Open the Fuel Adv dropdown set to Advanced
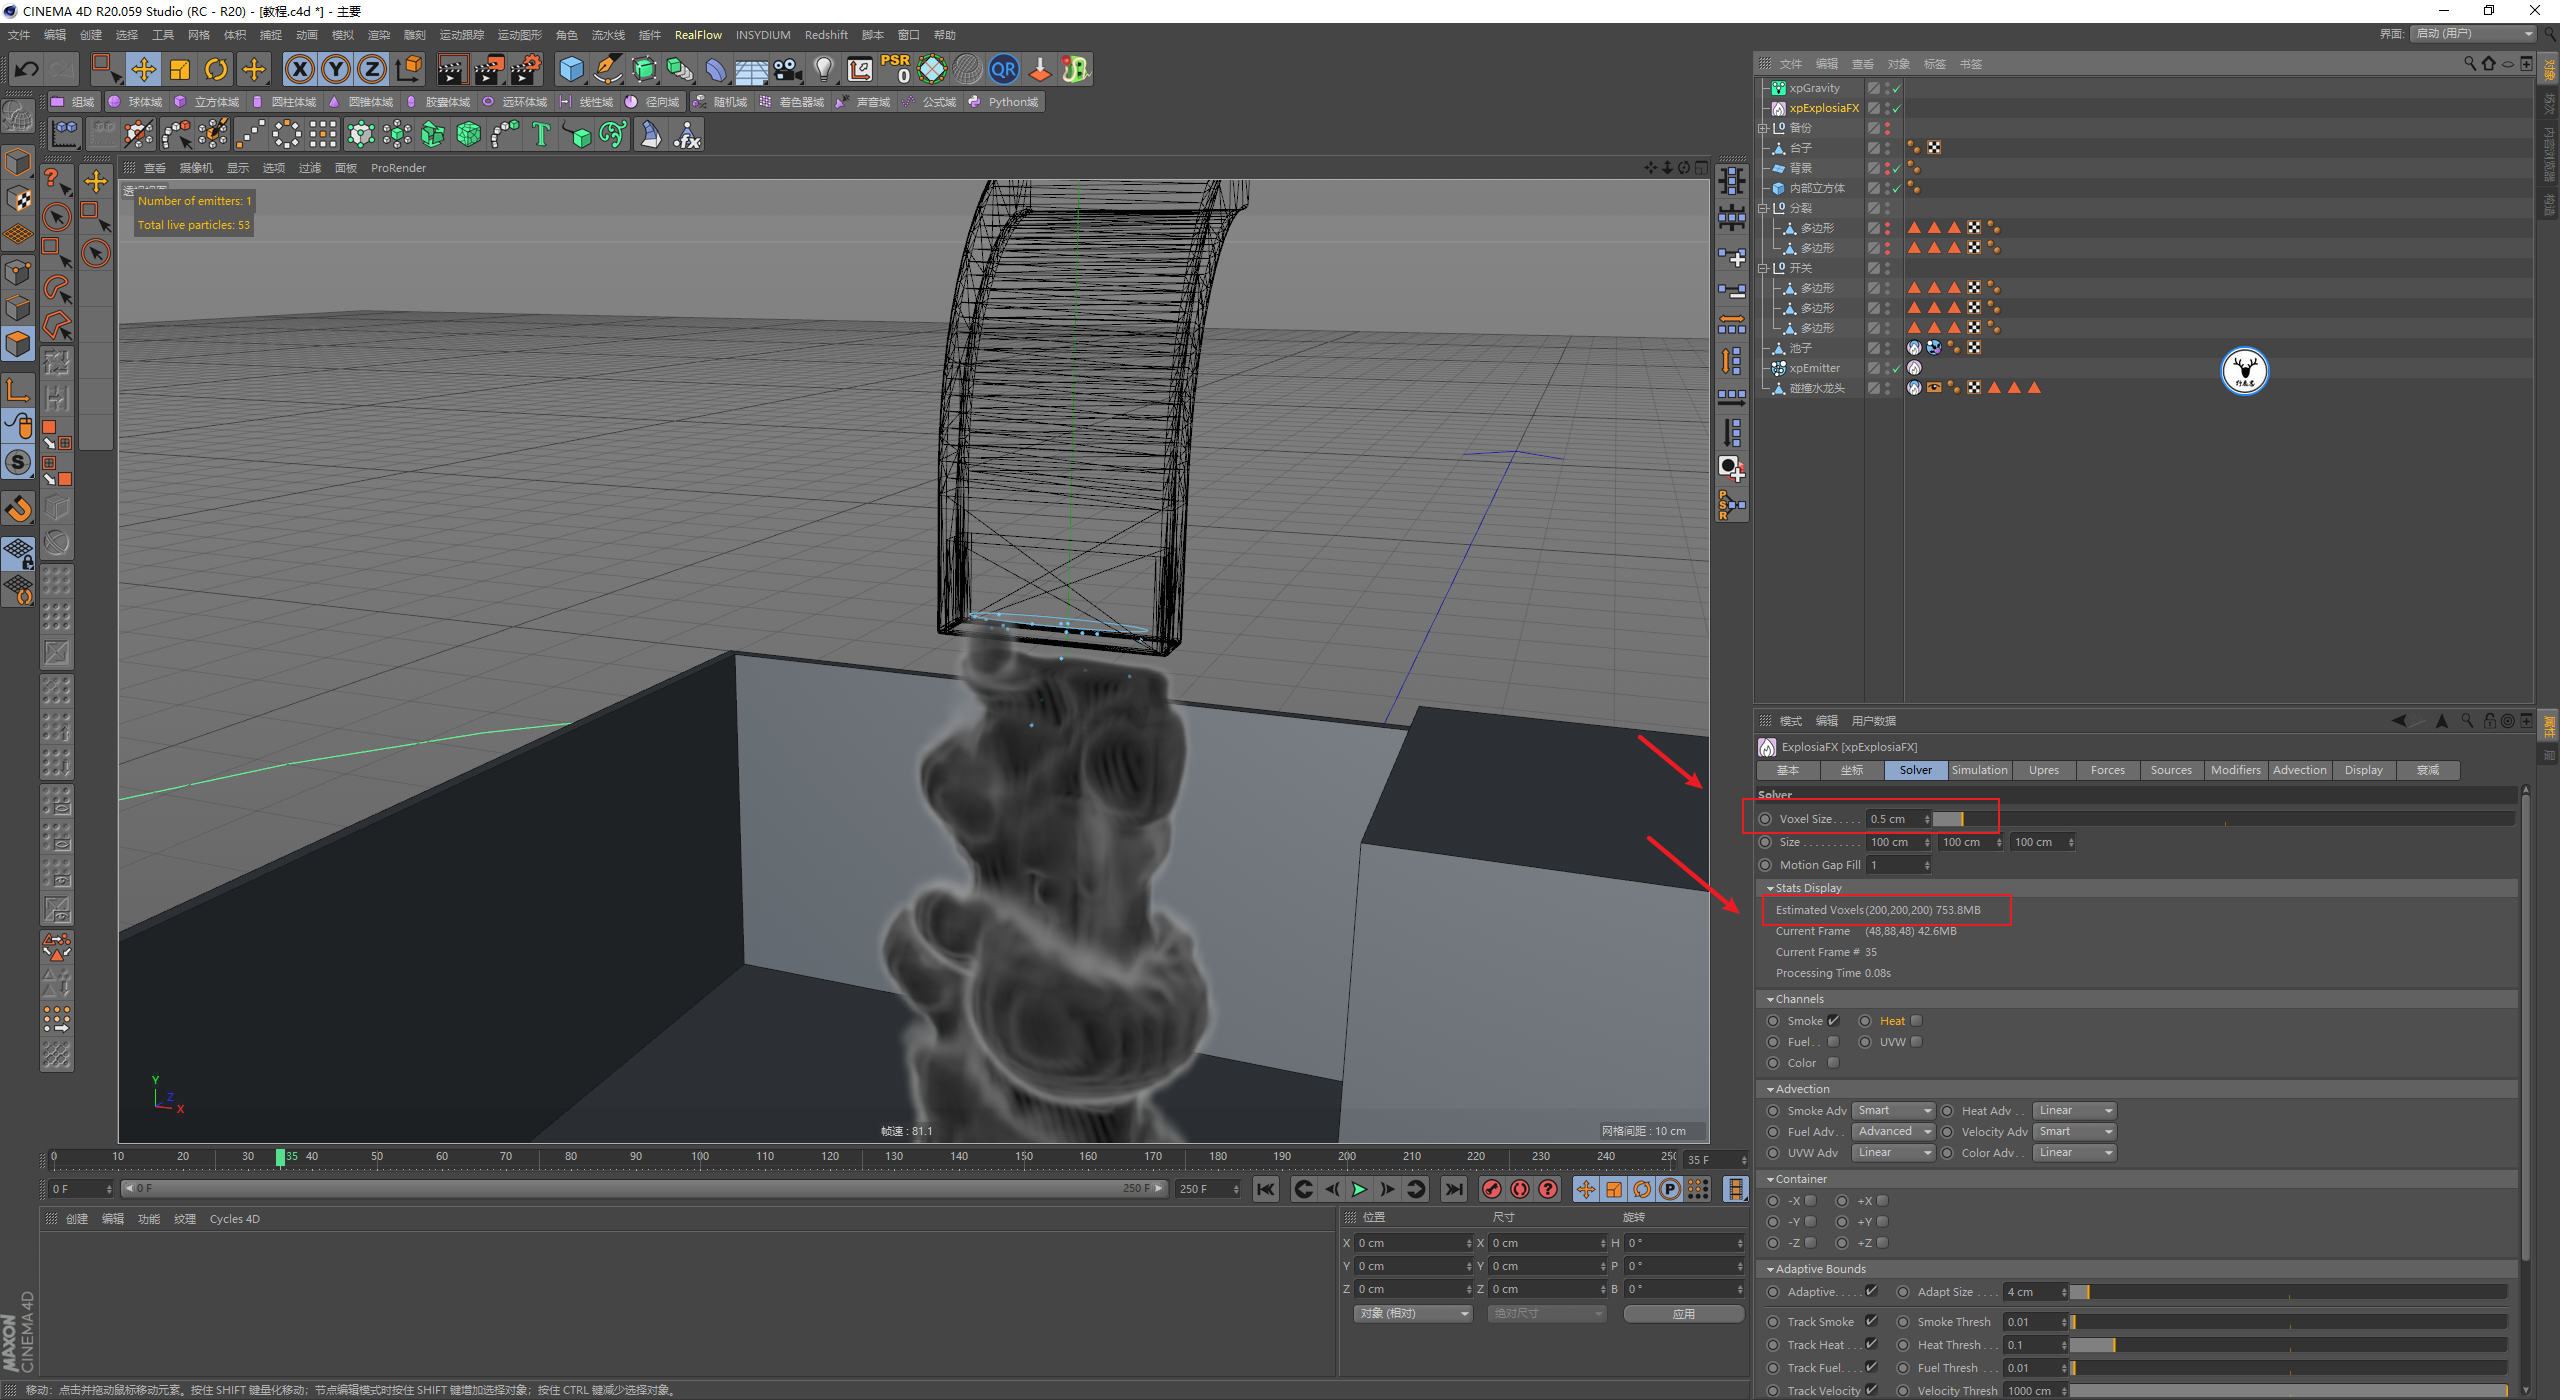This screenshot has height=1400, width=2560. pyautogui.click(x=1894, y=1132)
